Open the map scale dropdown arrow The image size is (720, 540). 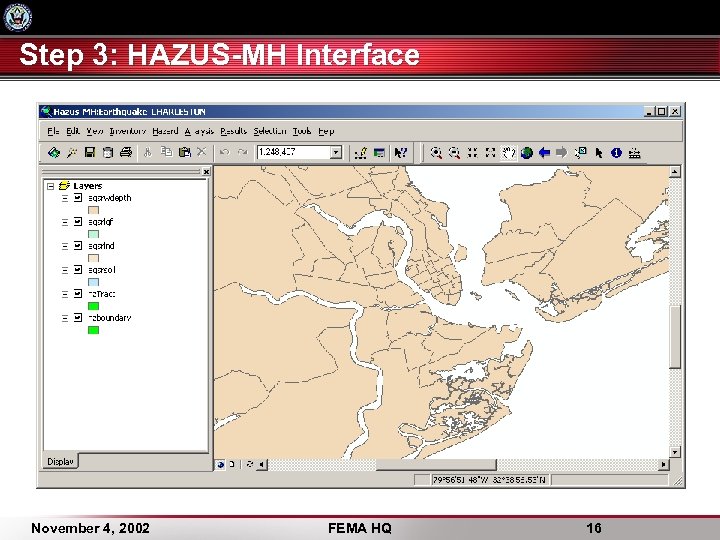pyautogui.click(x=336, y=152)
